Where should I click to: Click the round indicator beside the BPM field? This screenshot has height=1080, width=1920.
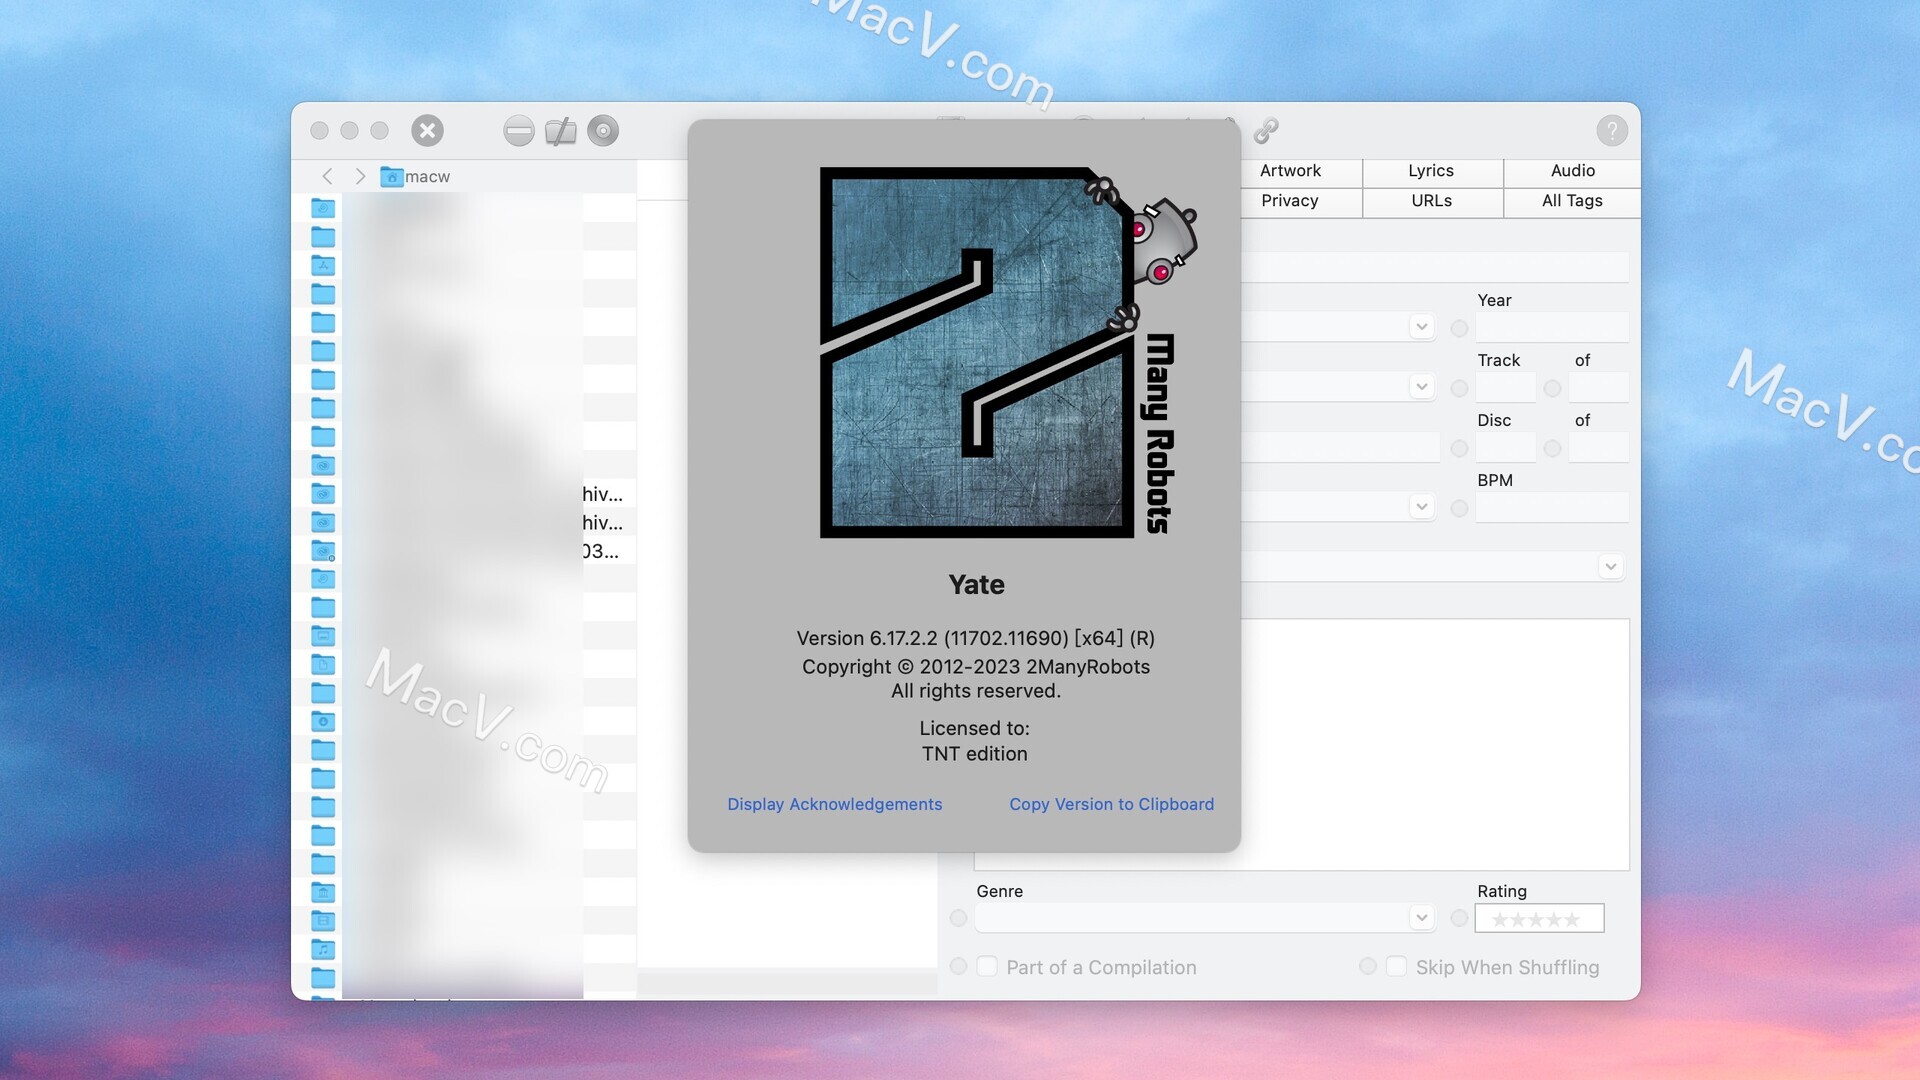click(x=1459, y=508)
